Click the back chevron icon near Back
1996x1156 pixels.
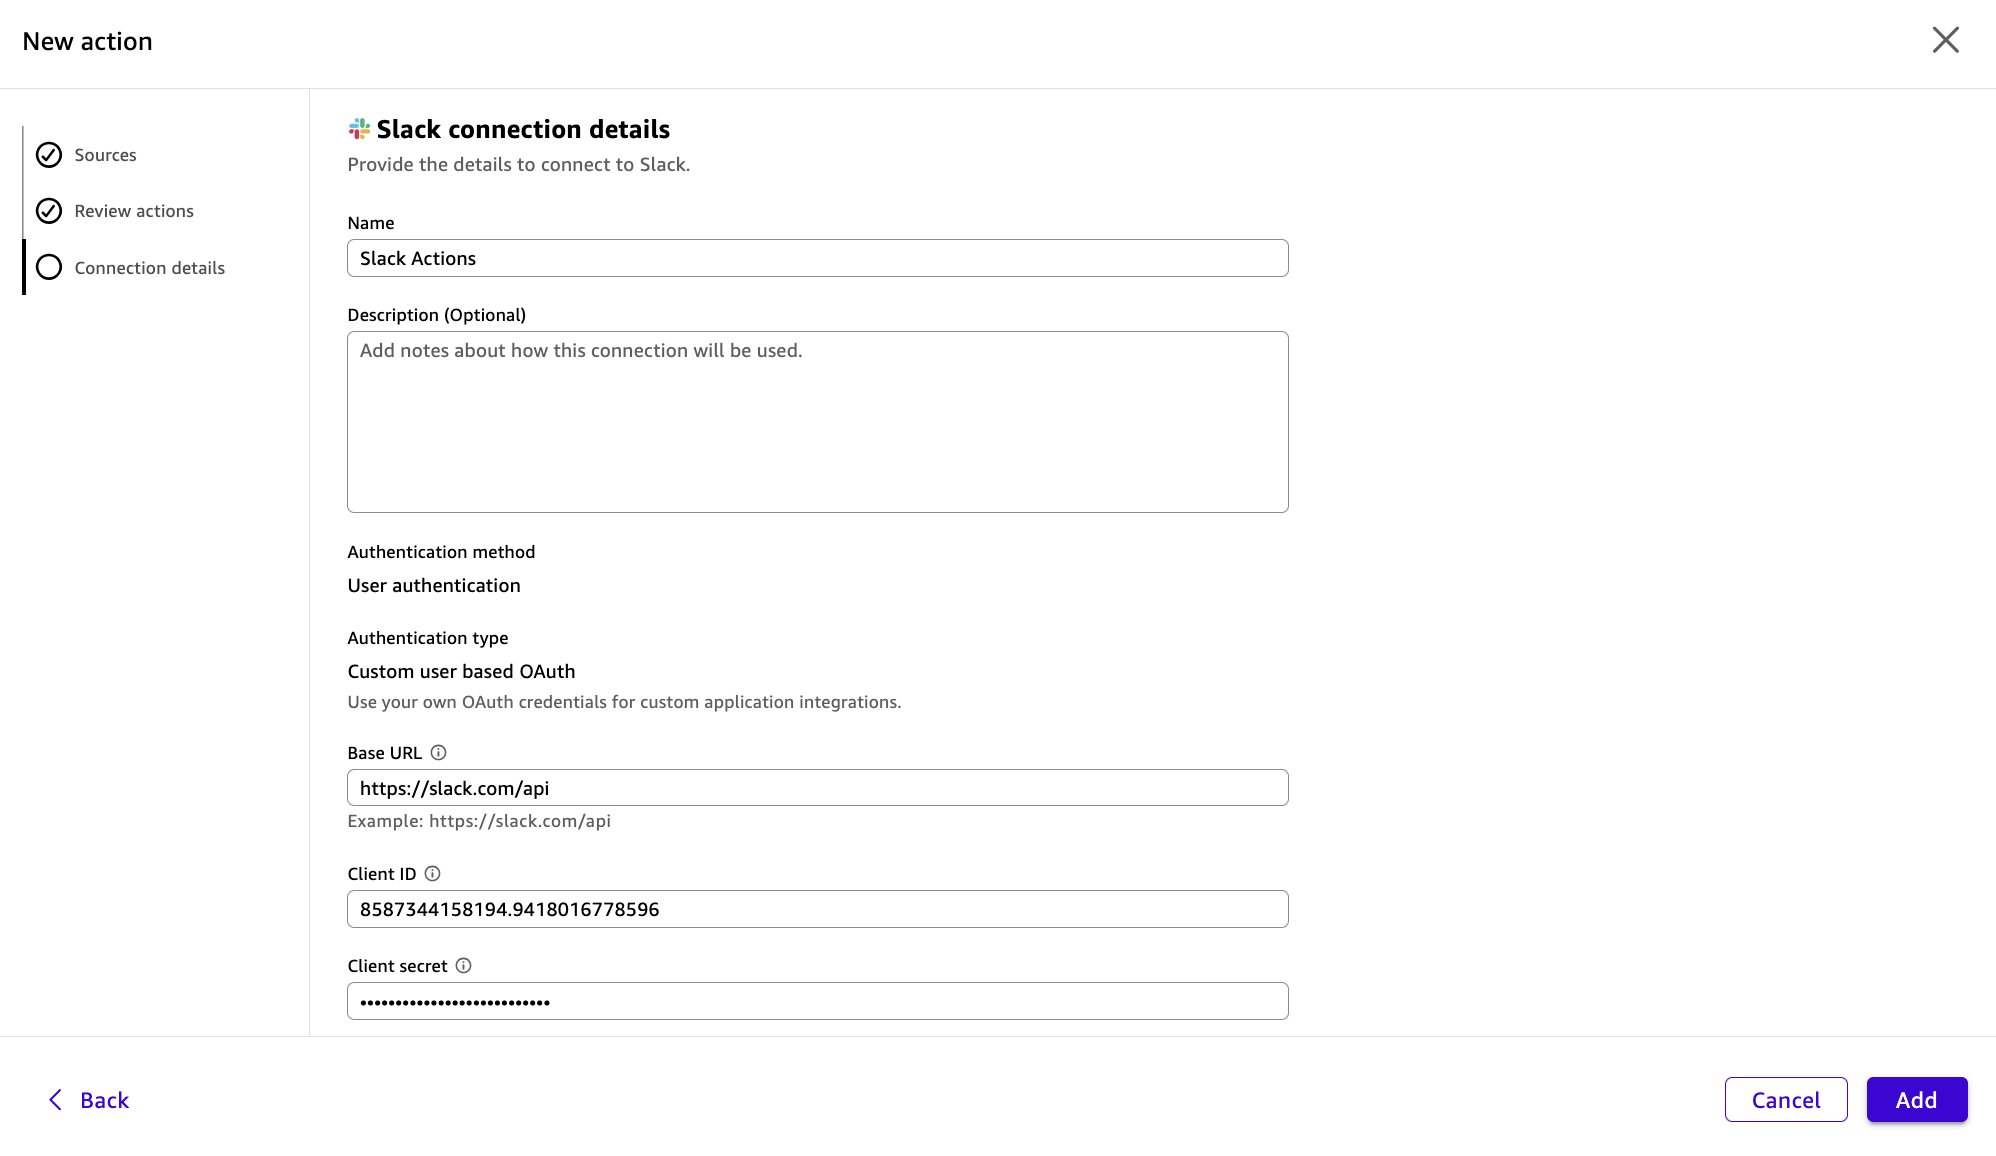[x=55, y=1100]
